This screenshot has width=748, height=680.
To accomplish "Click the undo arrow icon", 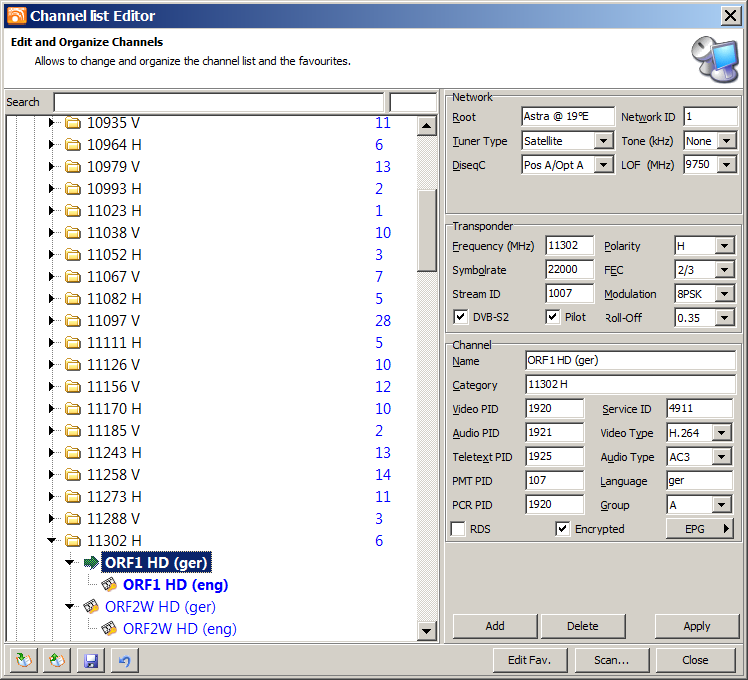I will [x=122, y=660].
